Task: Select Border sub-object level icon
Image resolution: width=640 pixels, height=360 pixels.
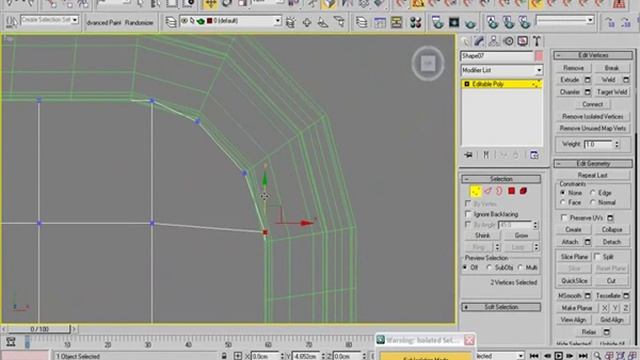Action: click(x=499, y=191)
